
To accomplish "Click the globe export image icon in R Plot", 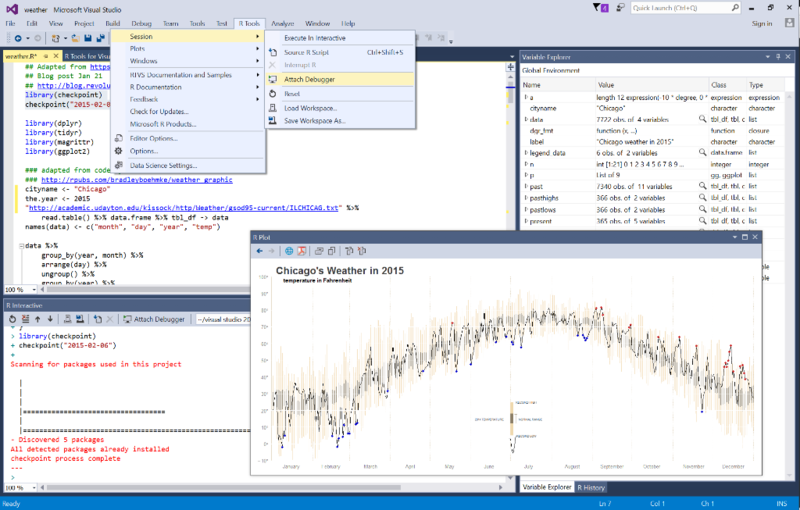I will (x=289, y=251).
